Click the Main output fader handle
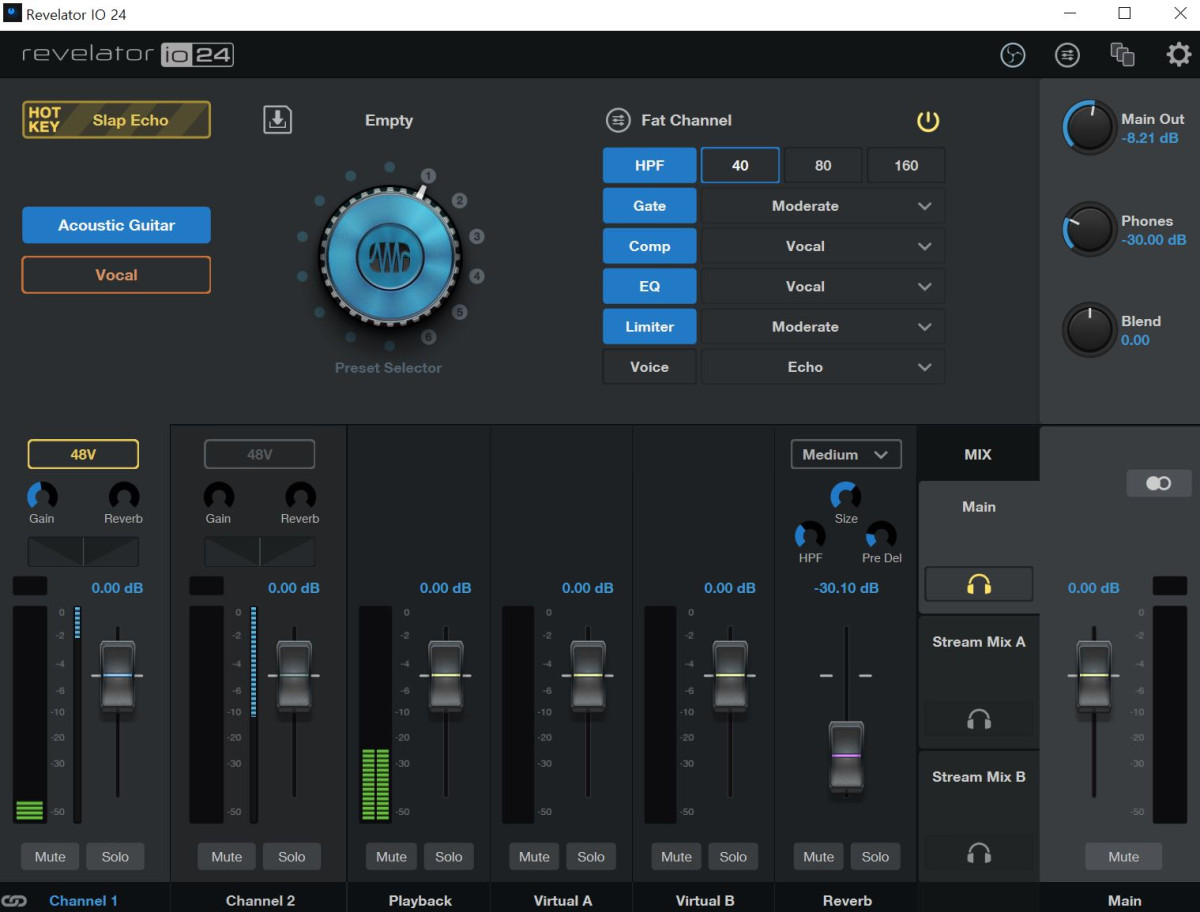The image size is (1200, 912). click(1093, 676)
